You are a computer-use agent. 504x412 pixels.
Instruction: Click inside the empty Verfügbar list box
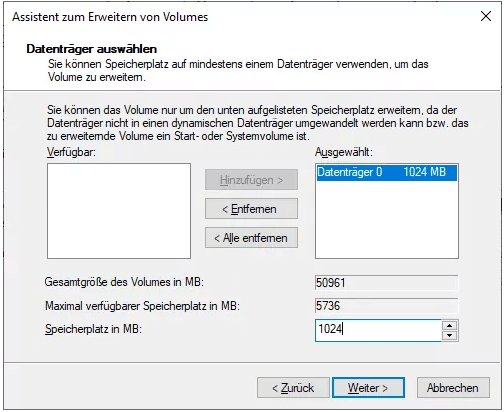coord(119,211)
